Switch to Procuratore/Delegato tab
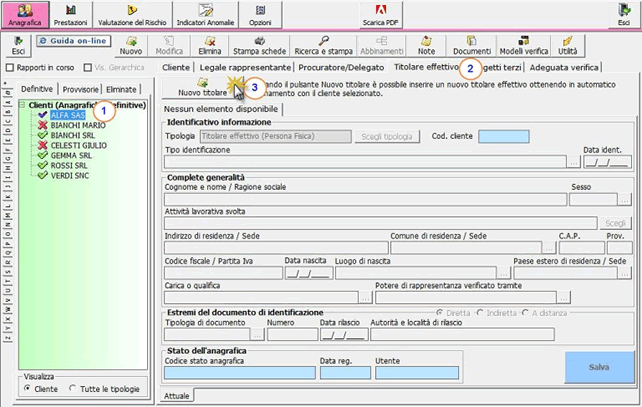This screenshot has width=642, height=407. [x=341, y=68]
